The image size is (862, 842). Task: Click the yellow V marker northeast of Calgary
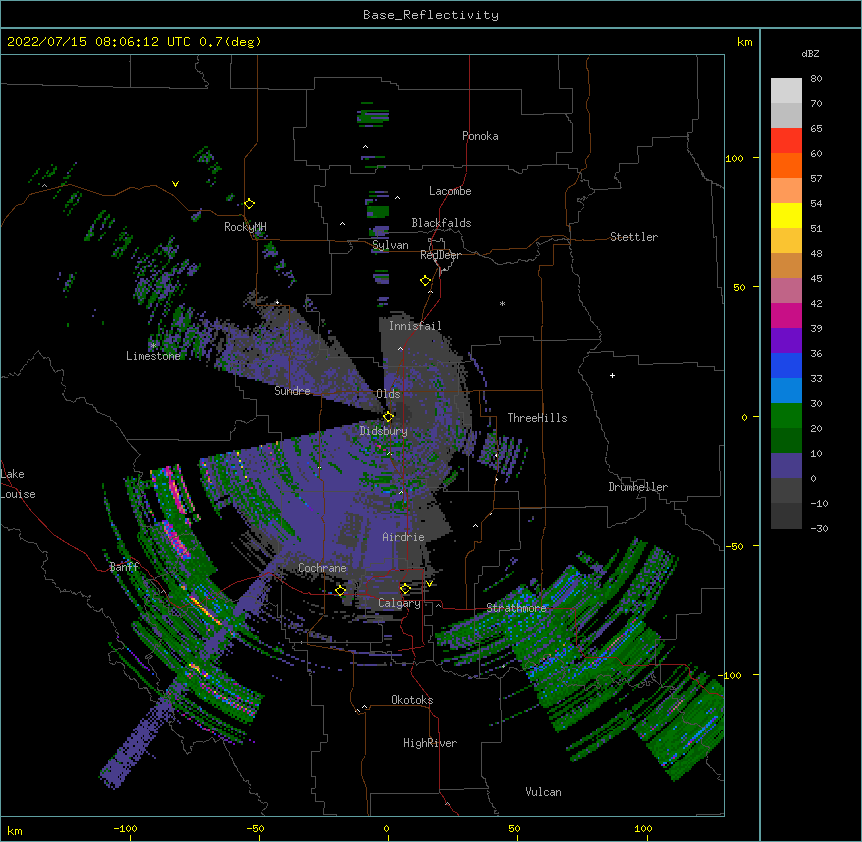click(429, 584)
